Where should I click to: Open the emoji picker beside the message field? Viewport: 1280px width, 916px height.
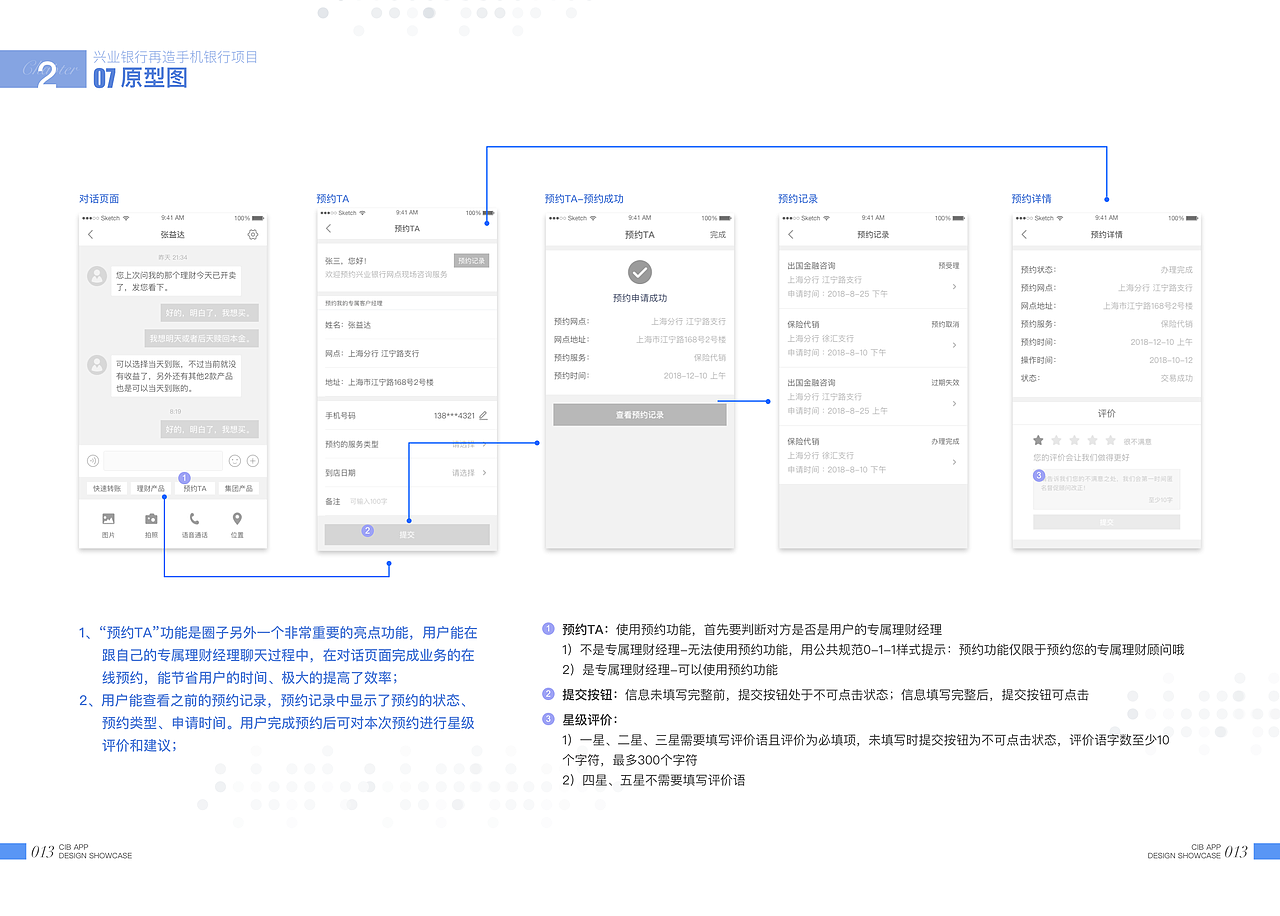(234, 461)
